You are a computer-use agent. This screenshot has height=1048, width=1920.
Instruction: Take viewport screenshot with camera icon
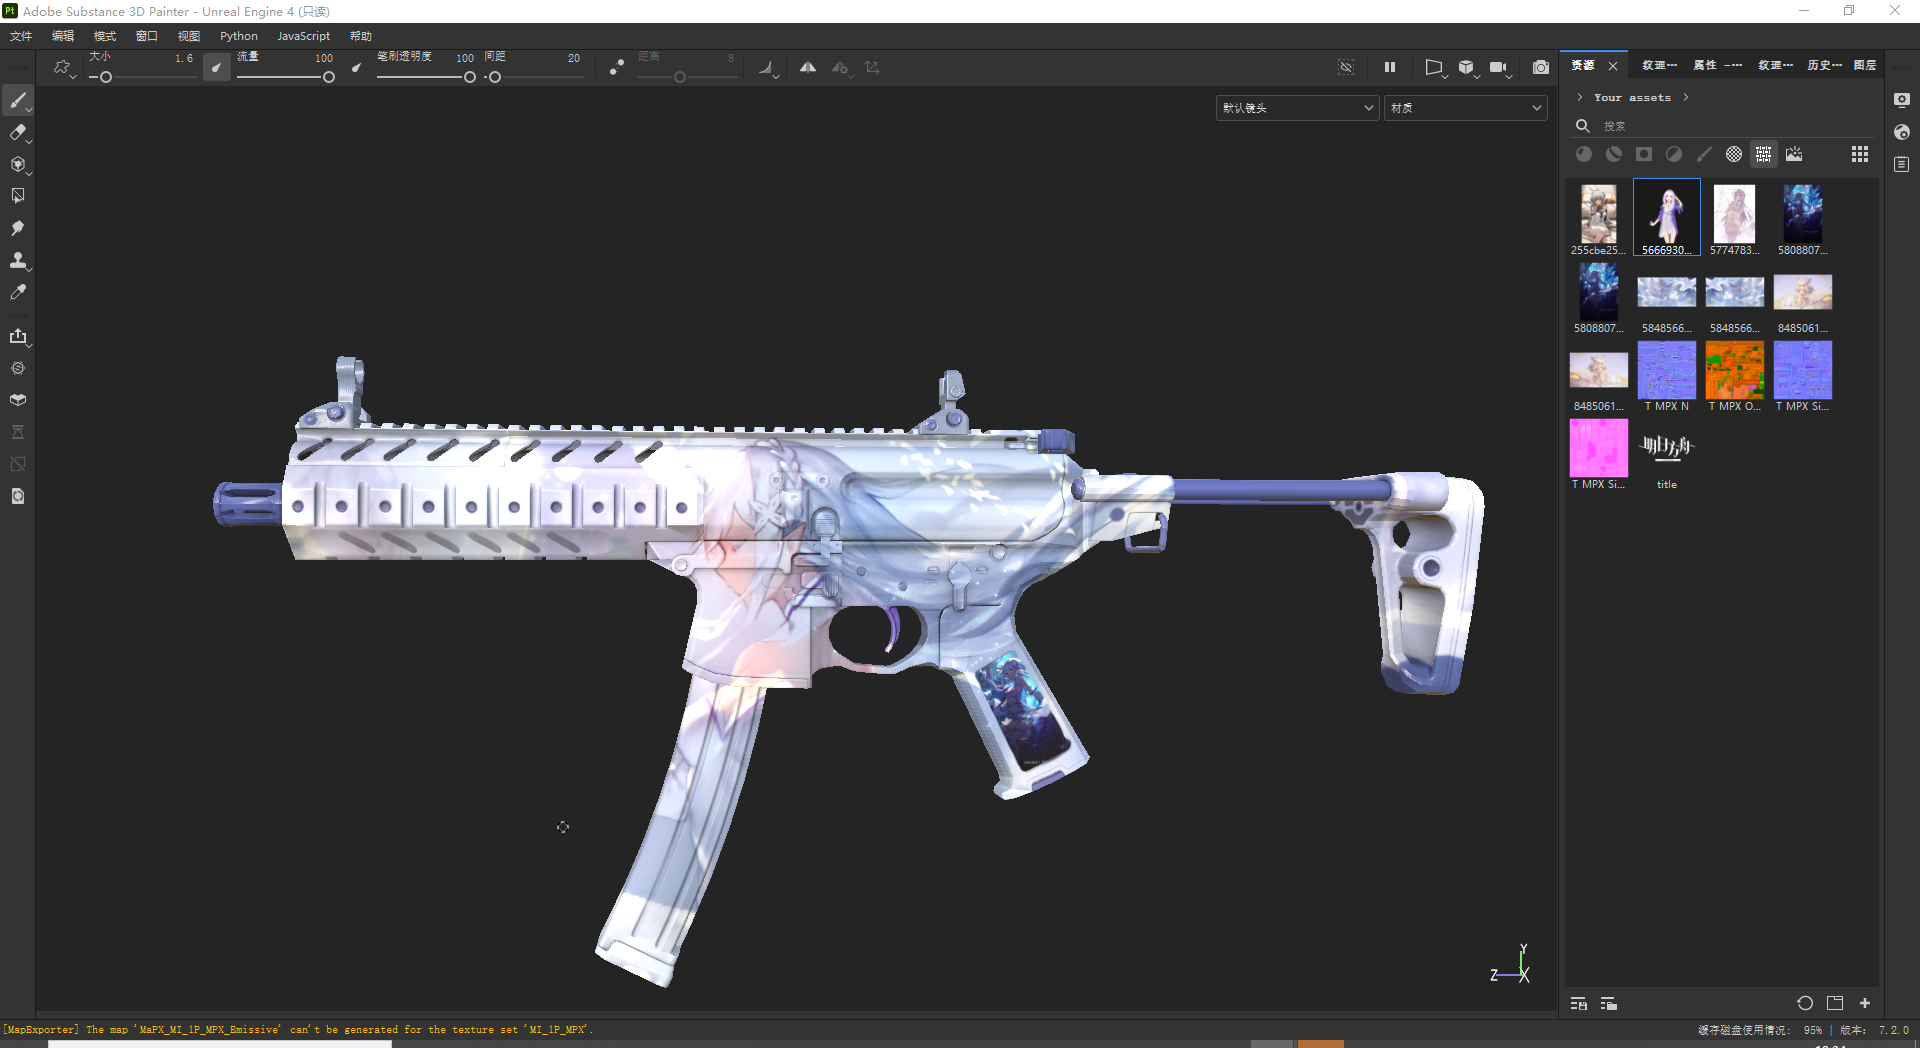point(1541,67)
